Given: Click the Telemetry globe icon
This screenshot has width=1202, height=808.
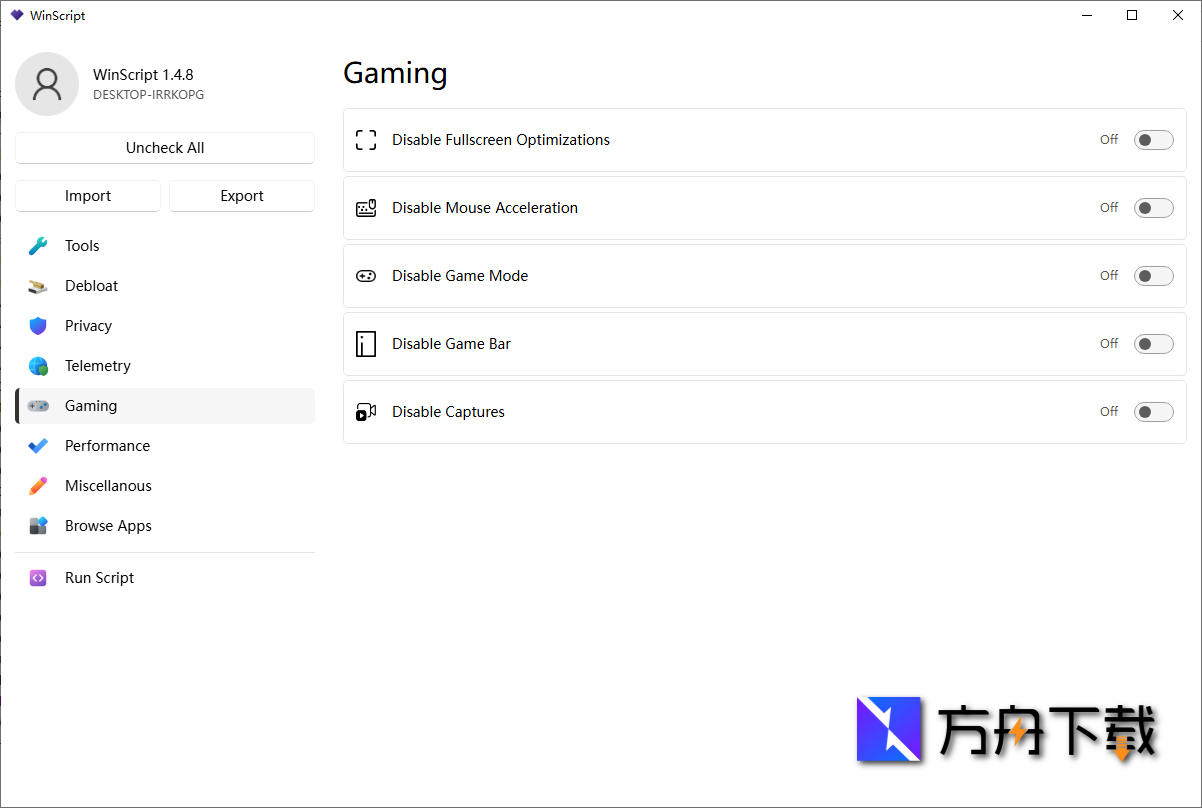Looking at the screenshot, I should click(38, 366).
